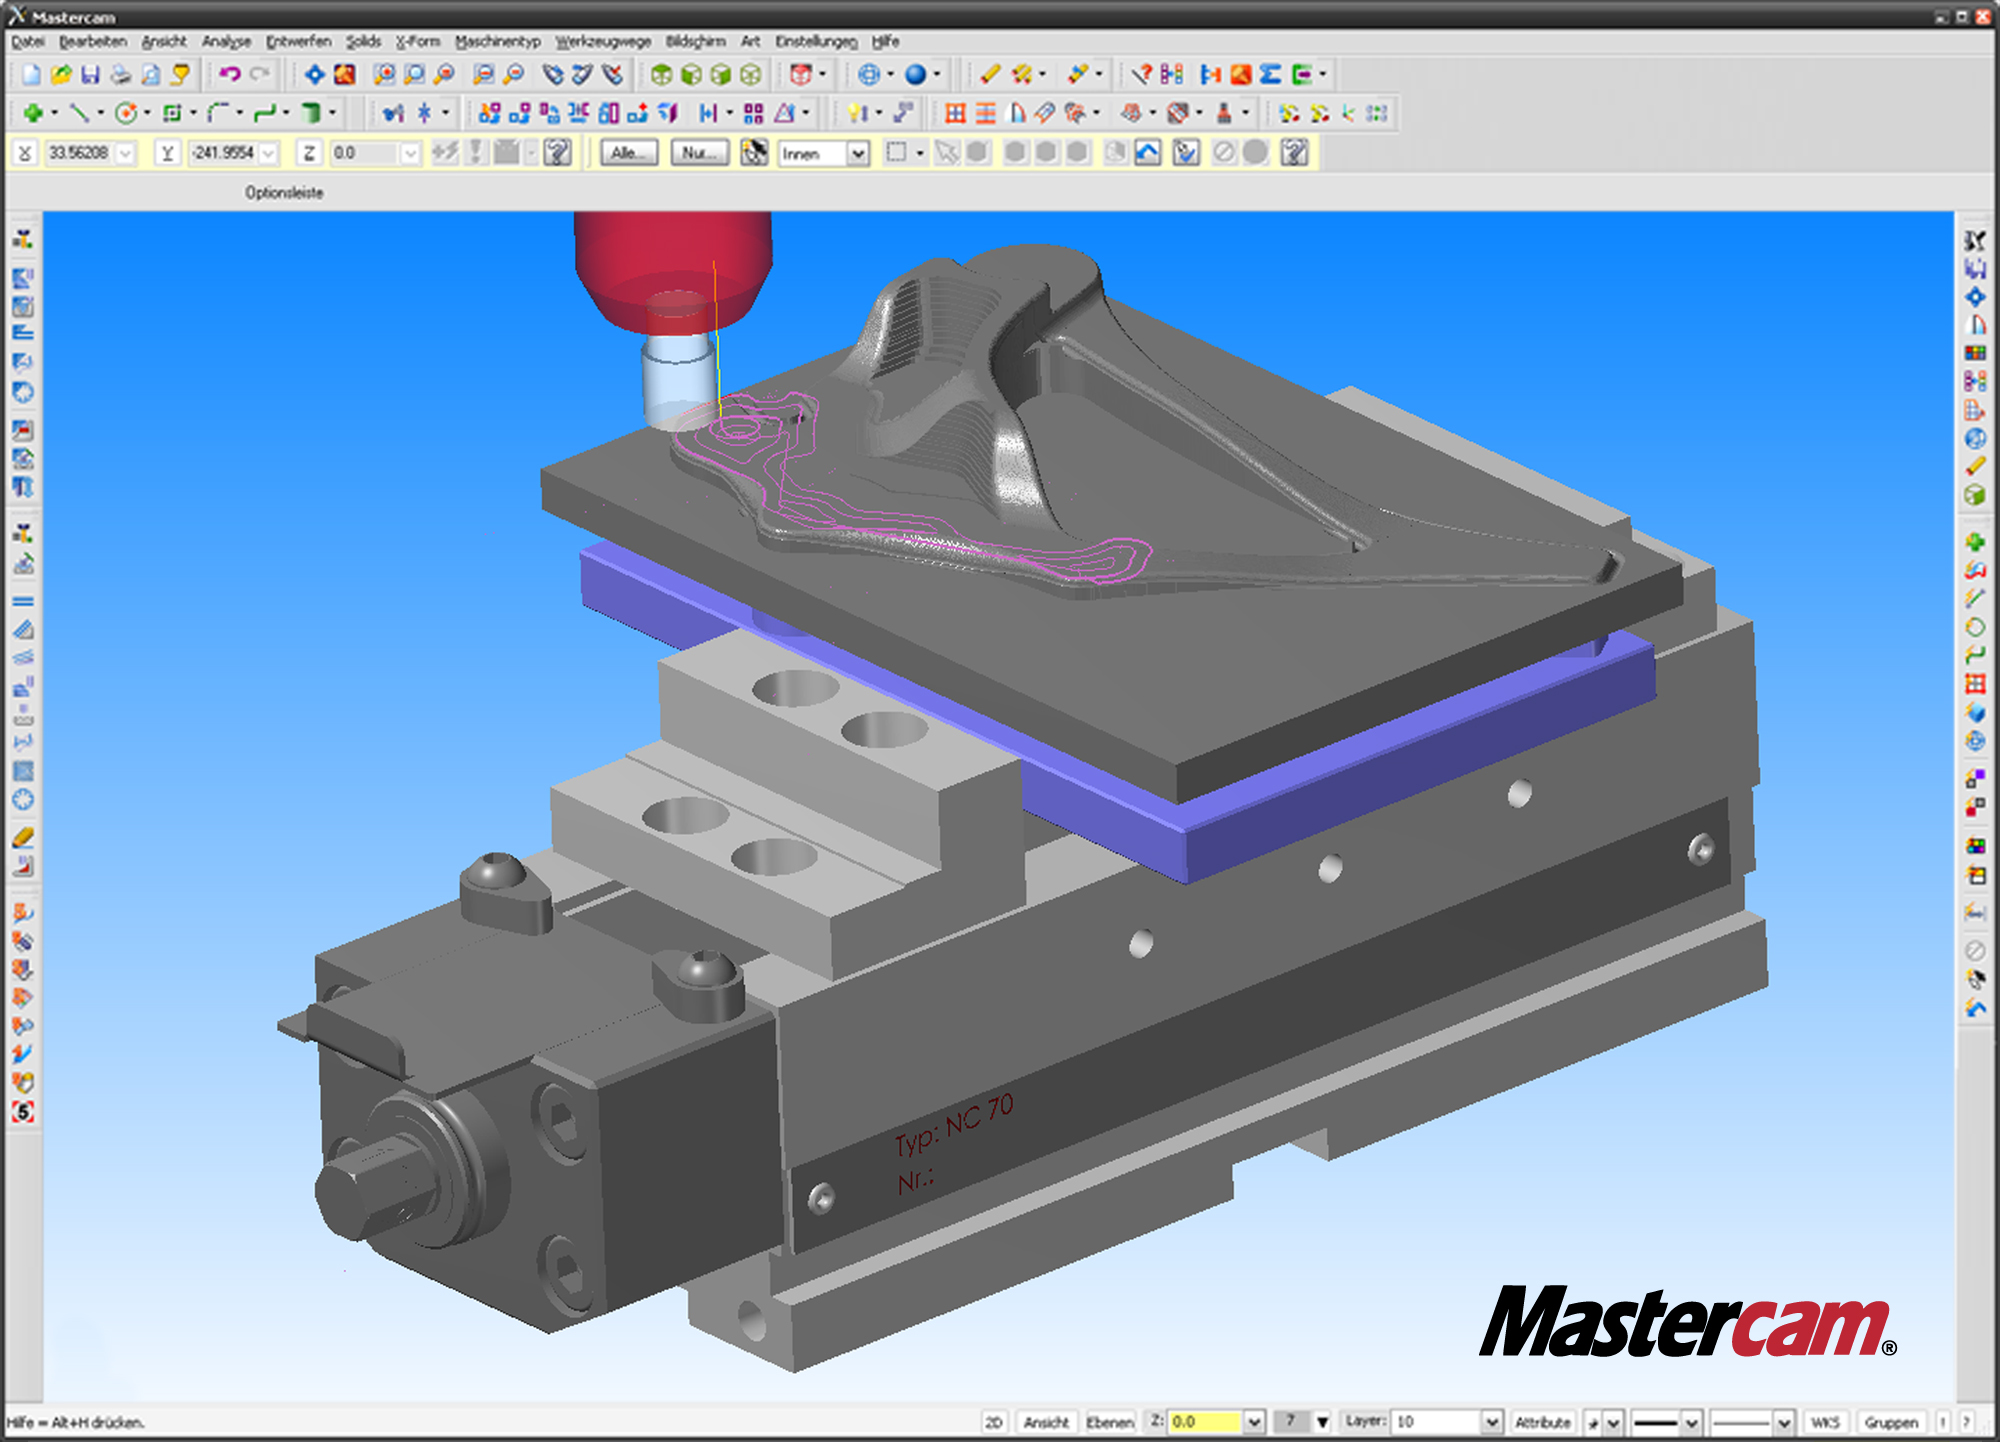Click the Attribute button in the status bar
2000x1442 pixels.
[x=1545, y=1421]
